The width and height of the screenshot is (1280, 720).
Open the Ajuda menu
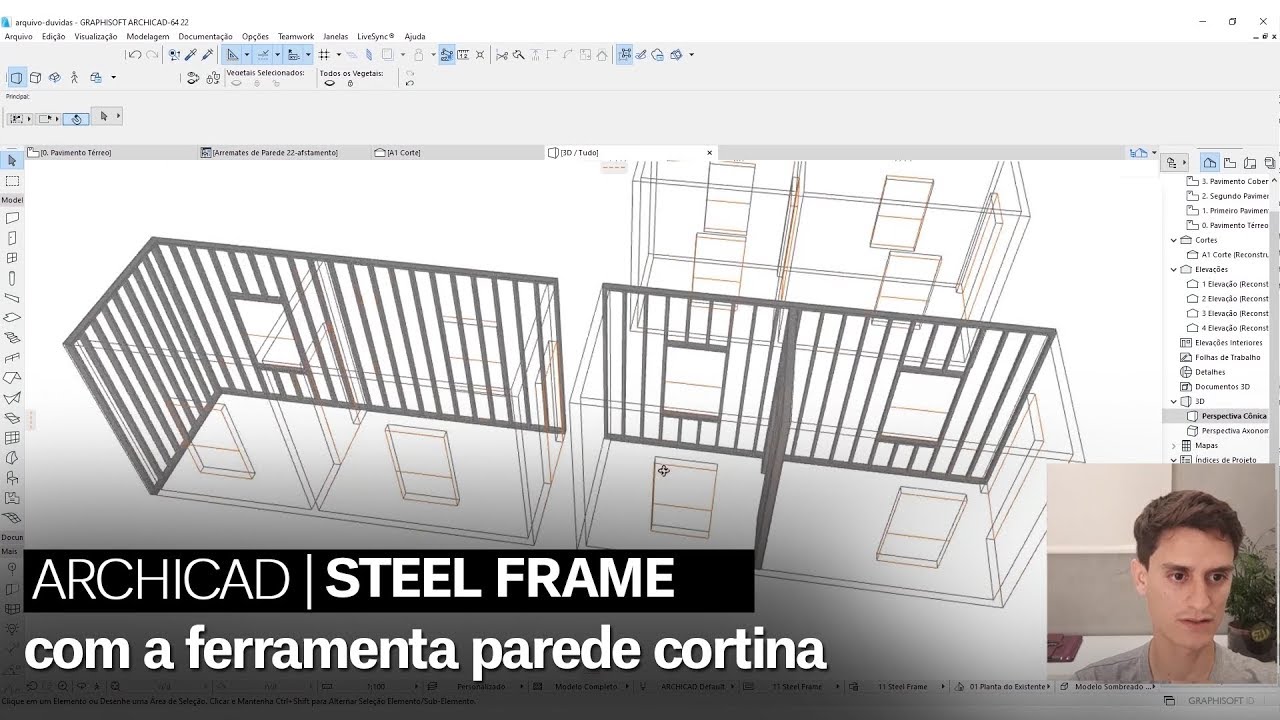click(415, 37)
